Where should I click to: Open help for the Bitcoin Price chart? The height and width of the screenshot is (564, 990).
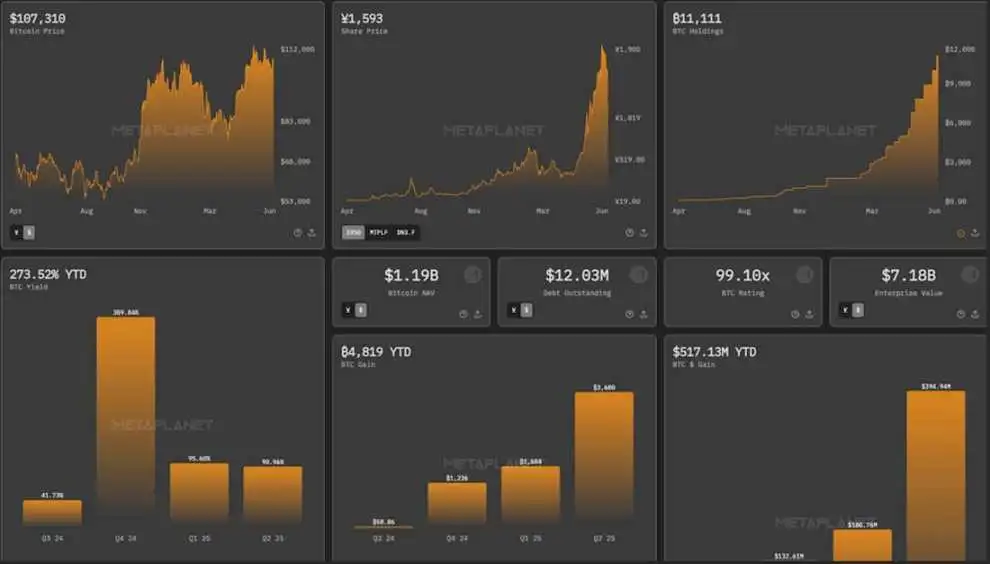(298, 232)
